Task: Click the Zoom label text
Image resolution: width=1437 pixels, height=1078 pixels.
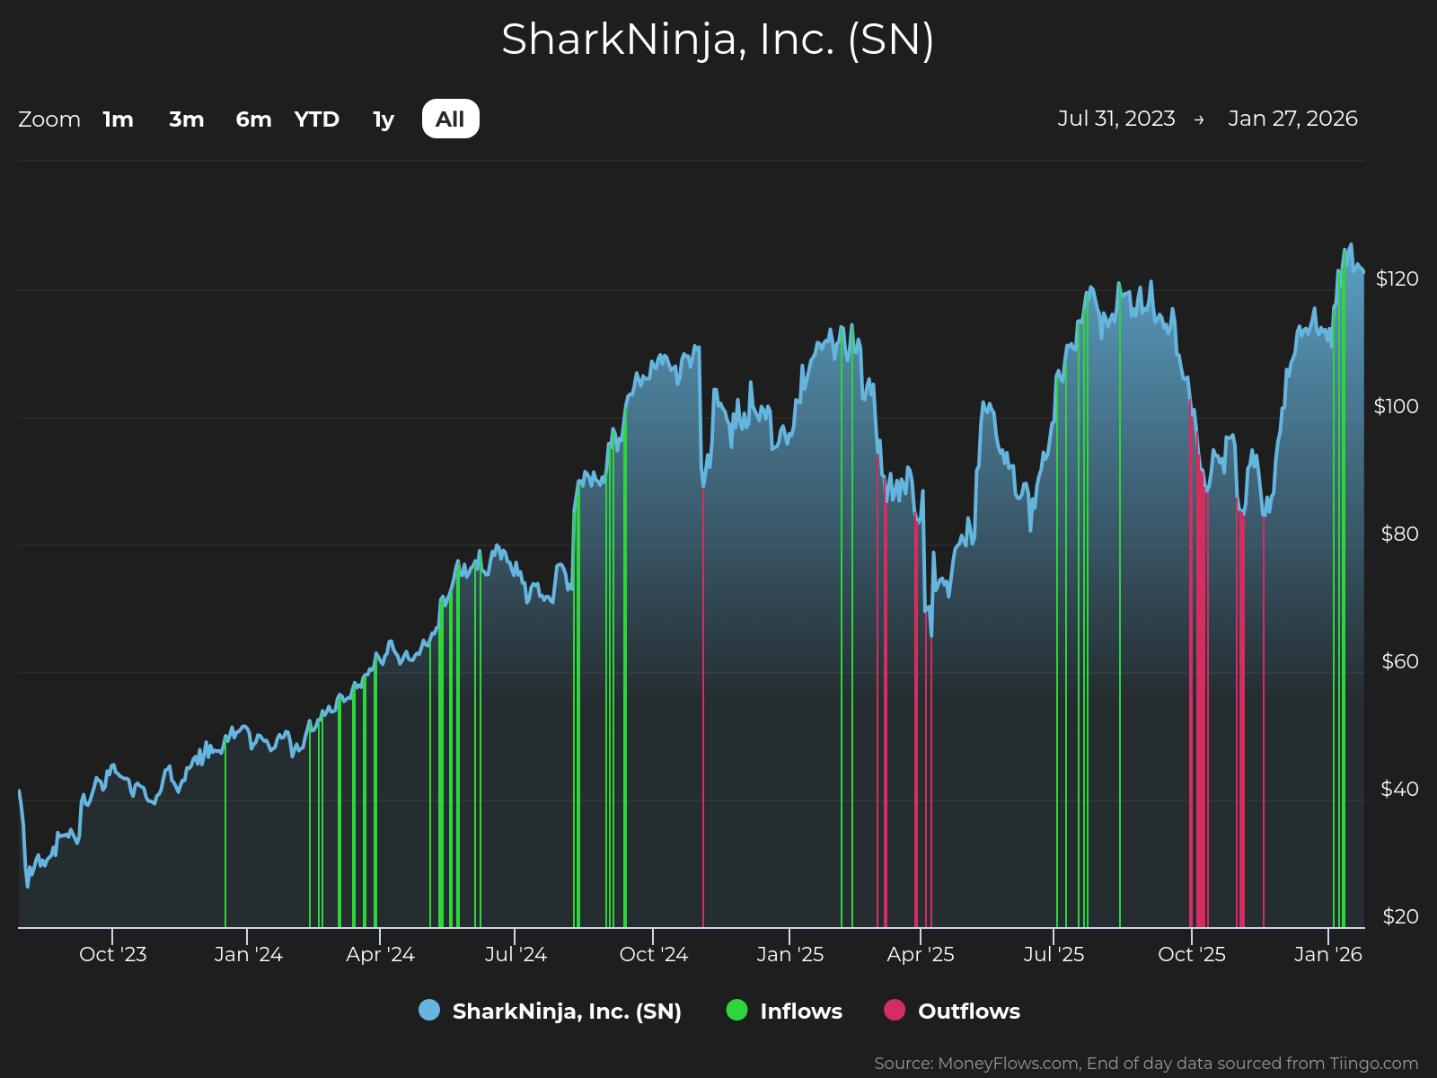Action: [x=49, y=119]
